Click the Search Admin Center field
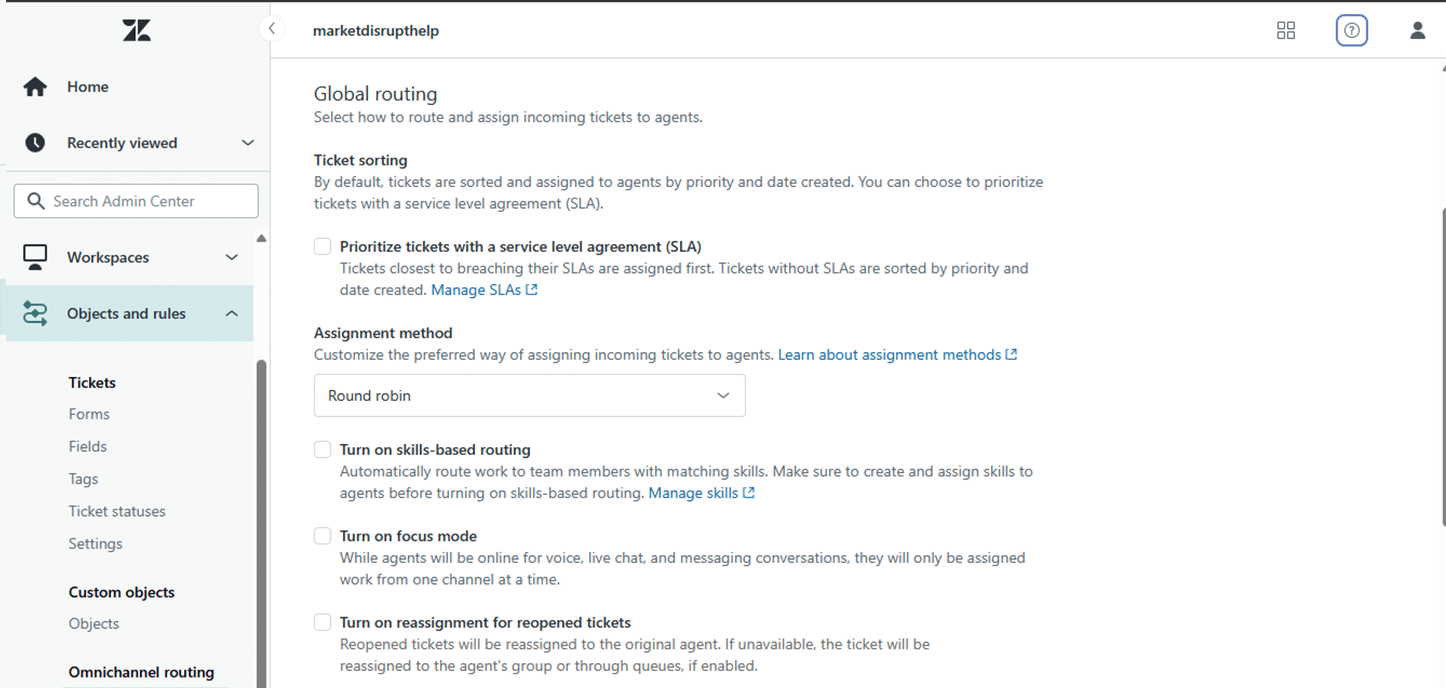Screen dimensions: 1446x688 (x=136, y=201)
